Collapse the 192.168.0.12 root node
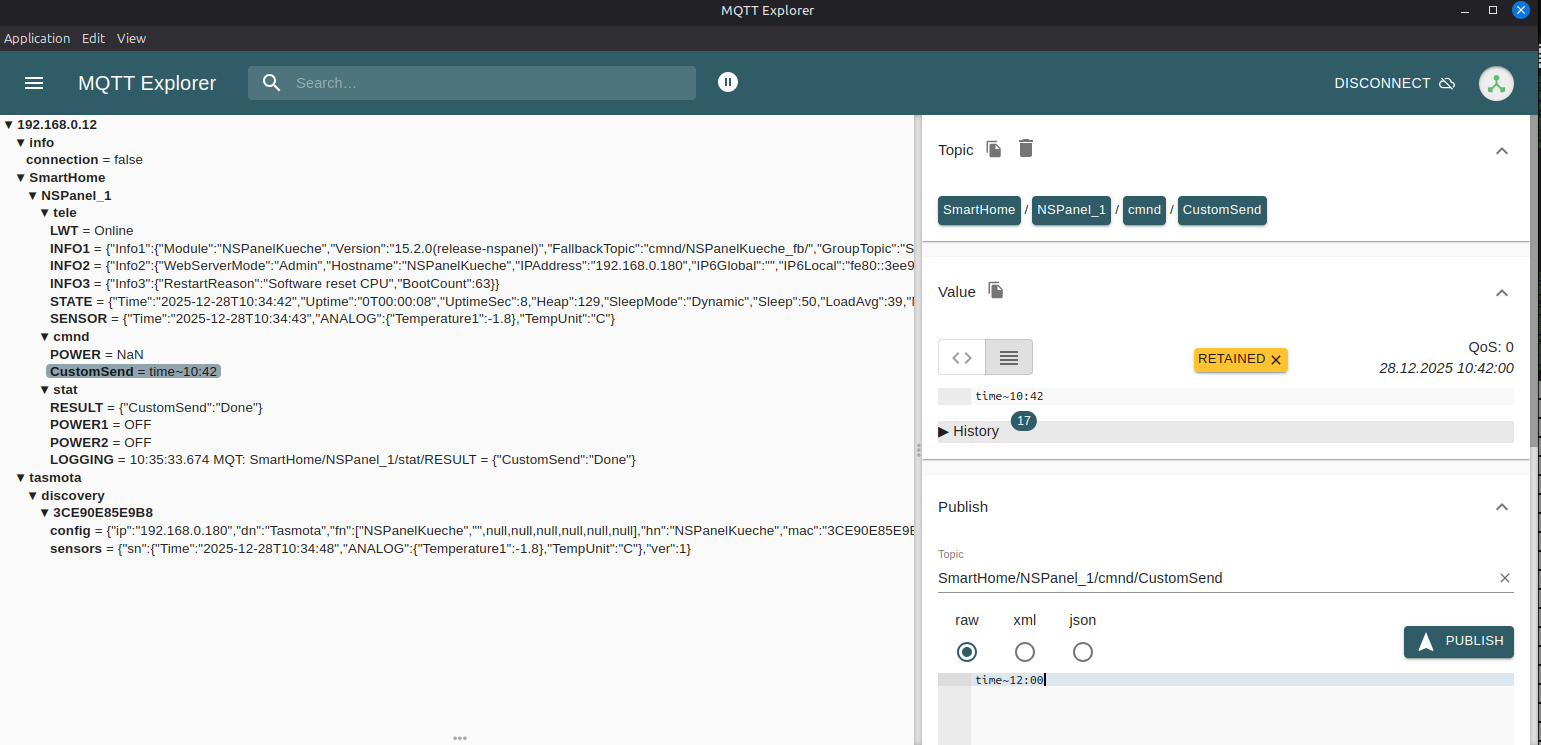The width and height of the screenshot is (1541, 745). (9, 125)
